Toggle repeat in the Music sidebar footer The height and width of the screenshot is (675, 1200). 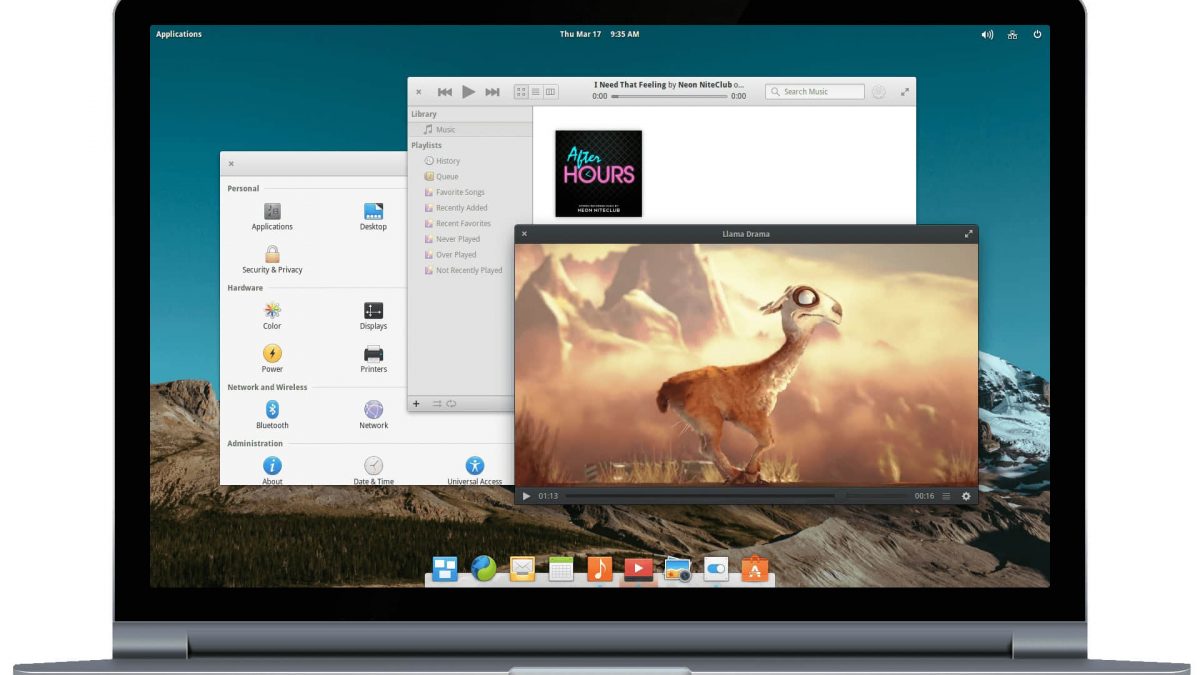click(x=451, y=404)
